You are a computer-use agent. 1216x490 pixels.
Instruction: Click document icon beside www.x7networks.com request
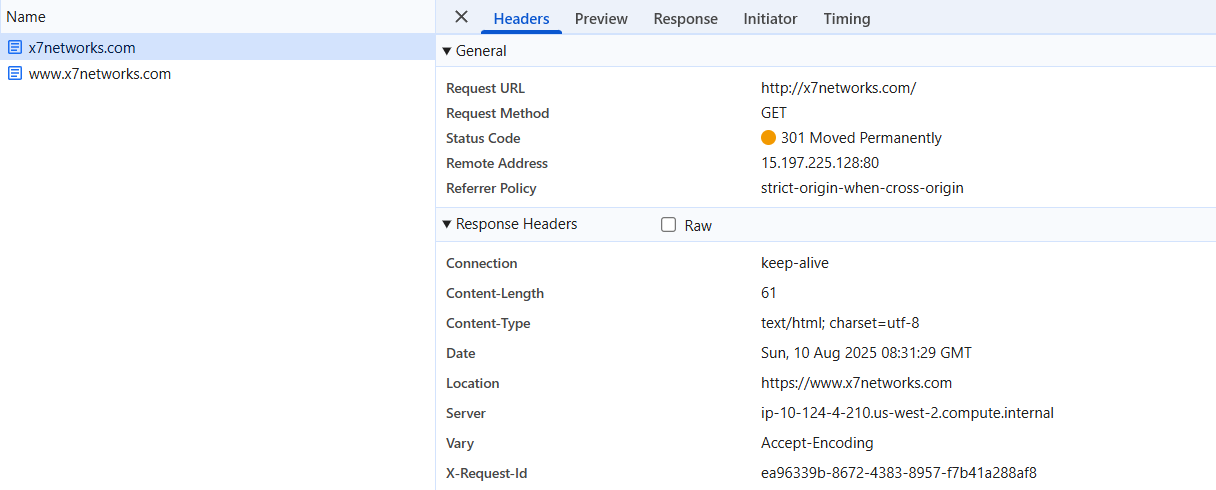click(15, 73)
